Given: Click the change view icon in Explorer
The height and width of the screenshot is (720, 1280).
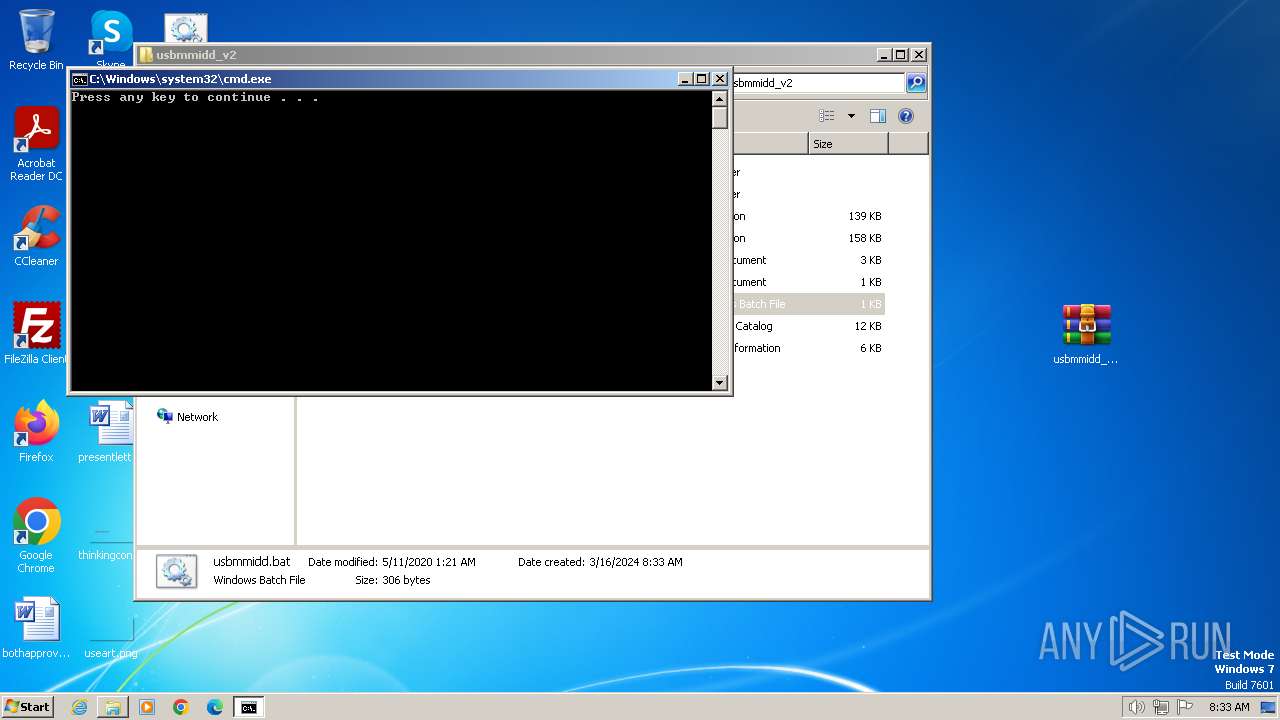Looking at the screenshot, I should coord(826,116).
